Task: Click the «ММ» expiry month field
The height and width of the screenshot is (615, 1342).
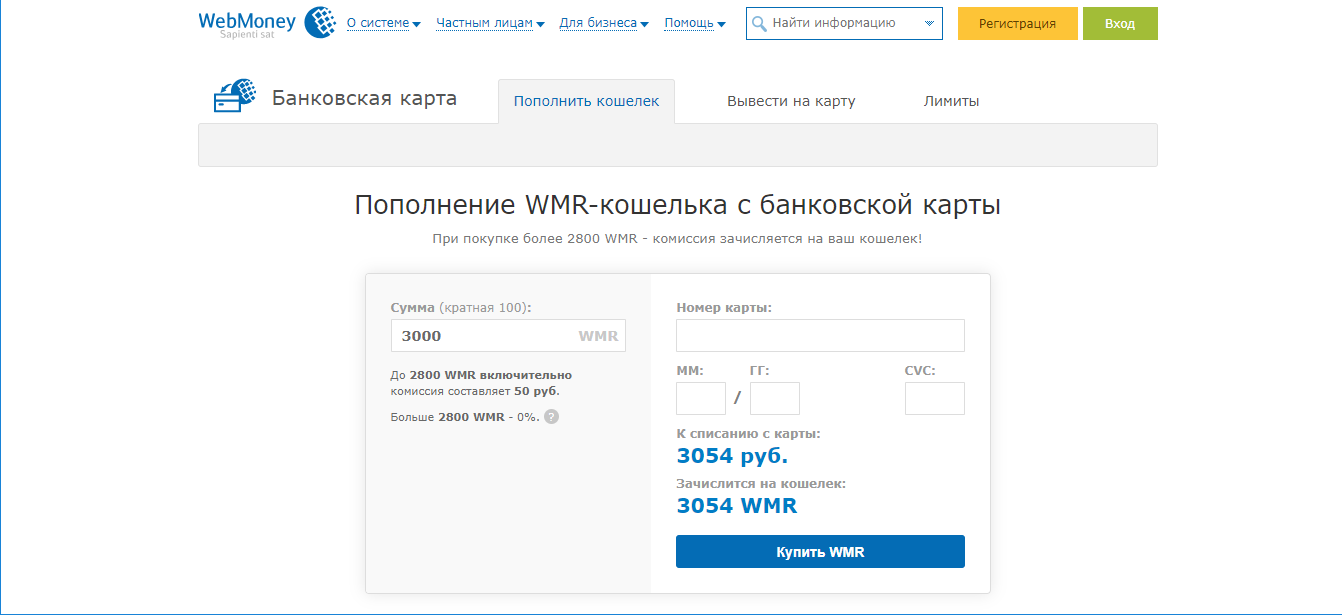Action: pos(700,398)
